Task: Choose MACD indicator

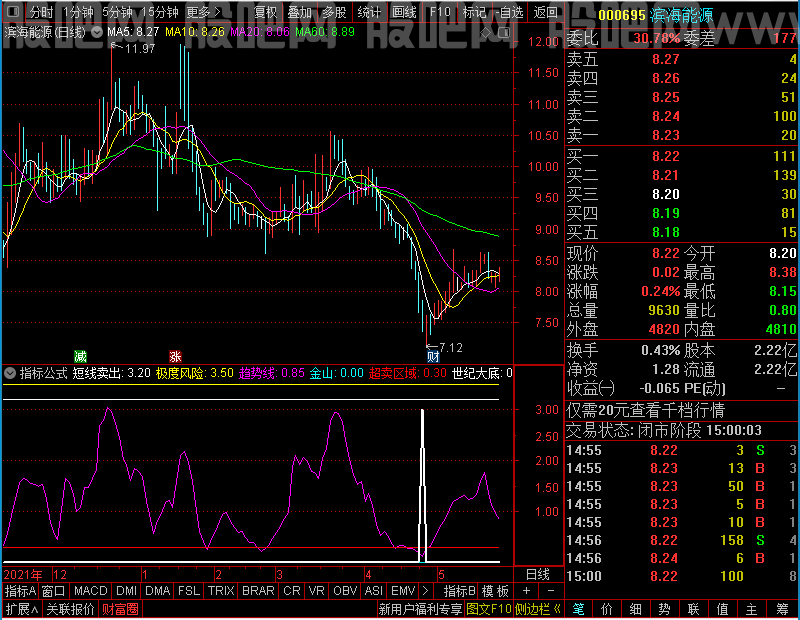Action: click(90, 591)
